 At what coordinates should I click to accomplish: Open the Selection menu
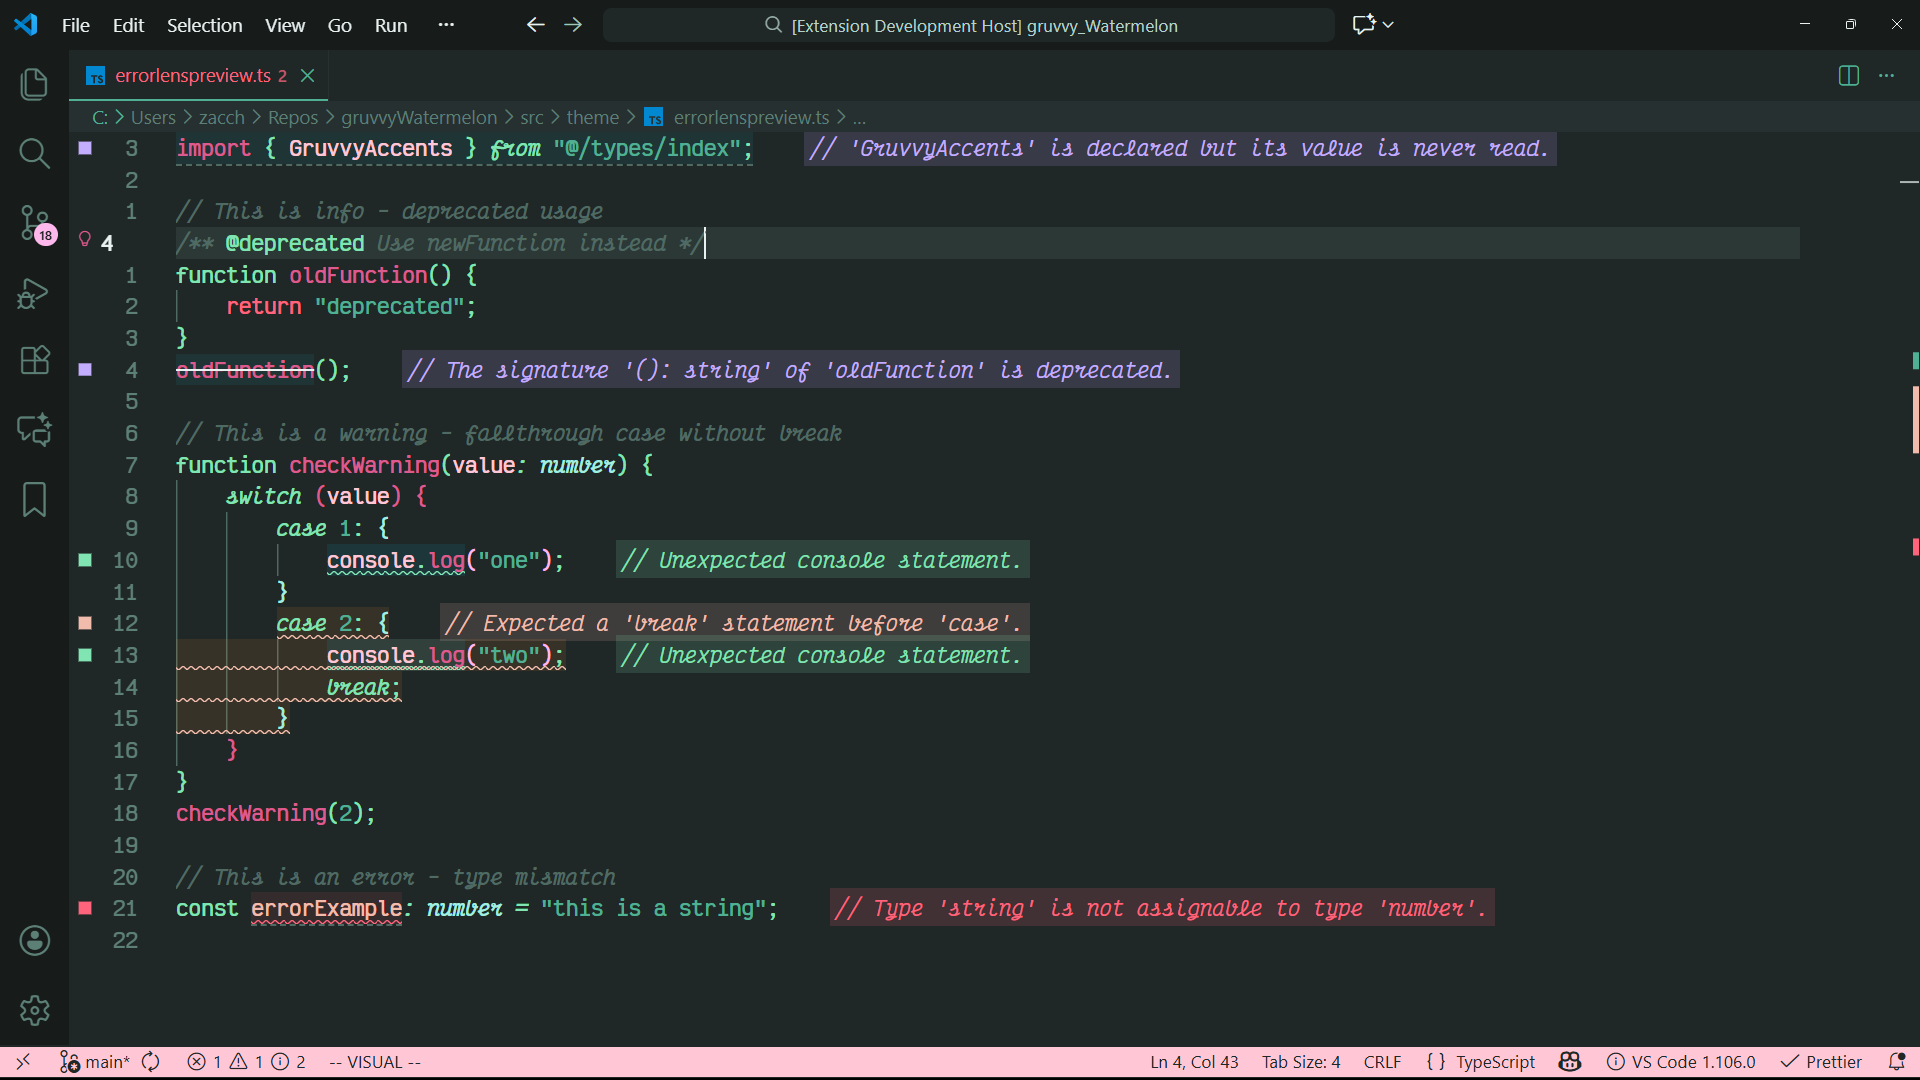click(204, 25)
